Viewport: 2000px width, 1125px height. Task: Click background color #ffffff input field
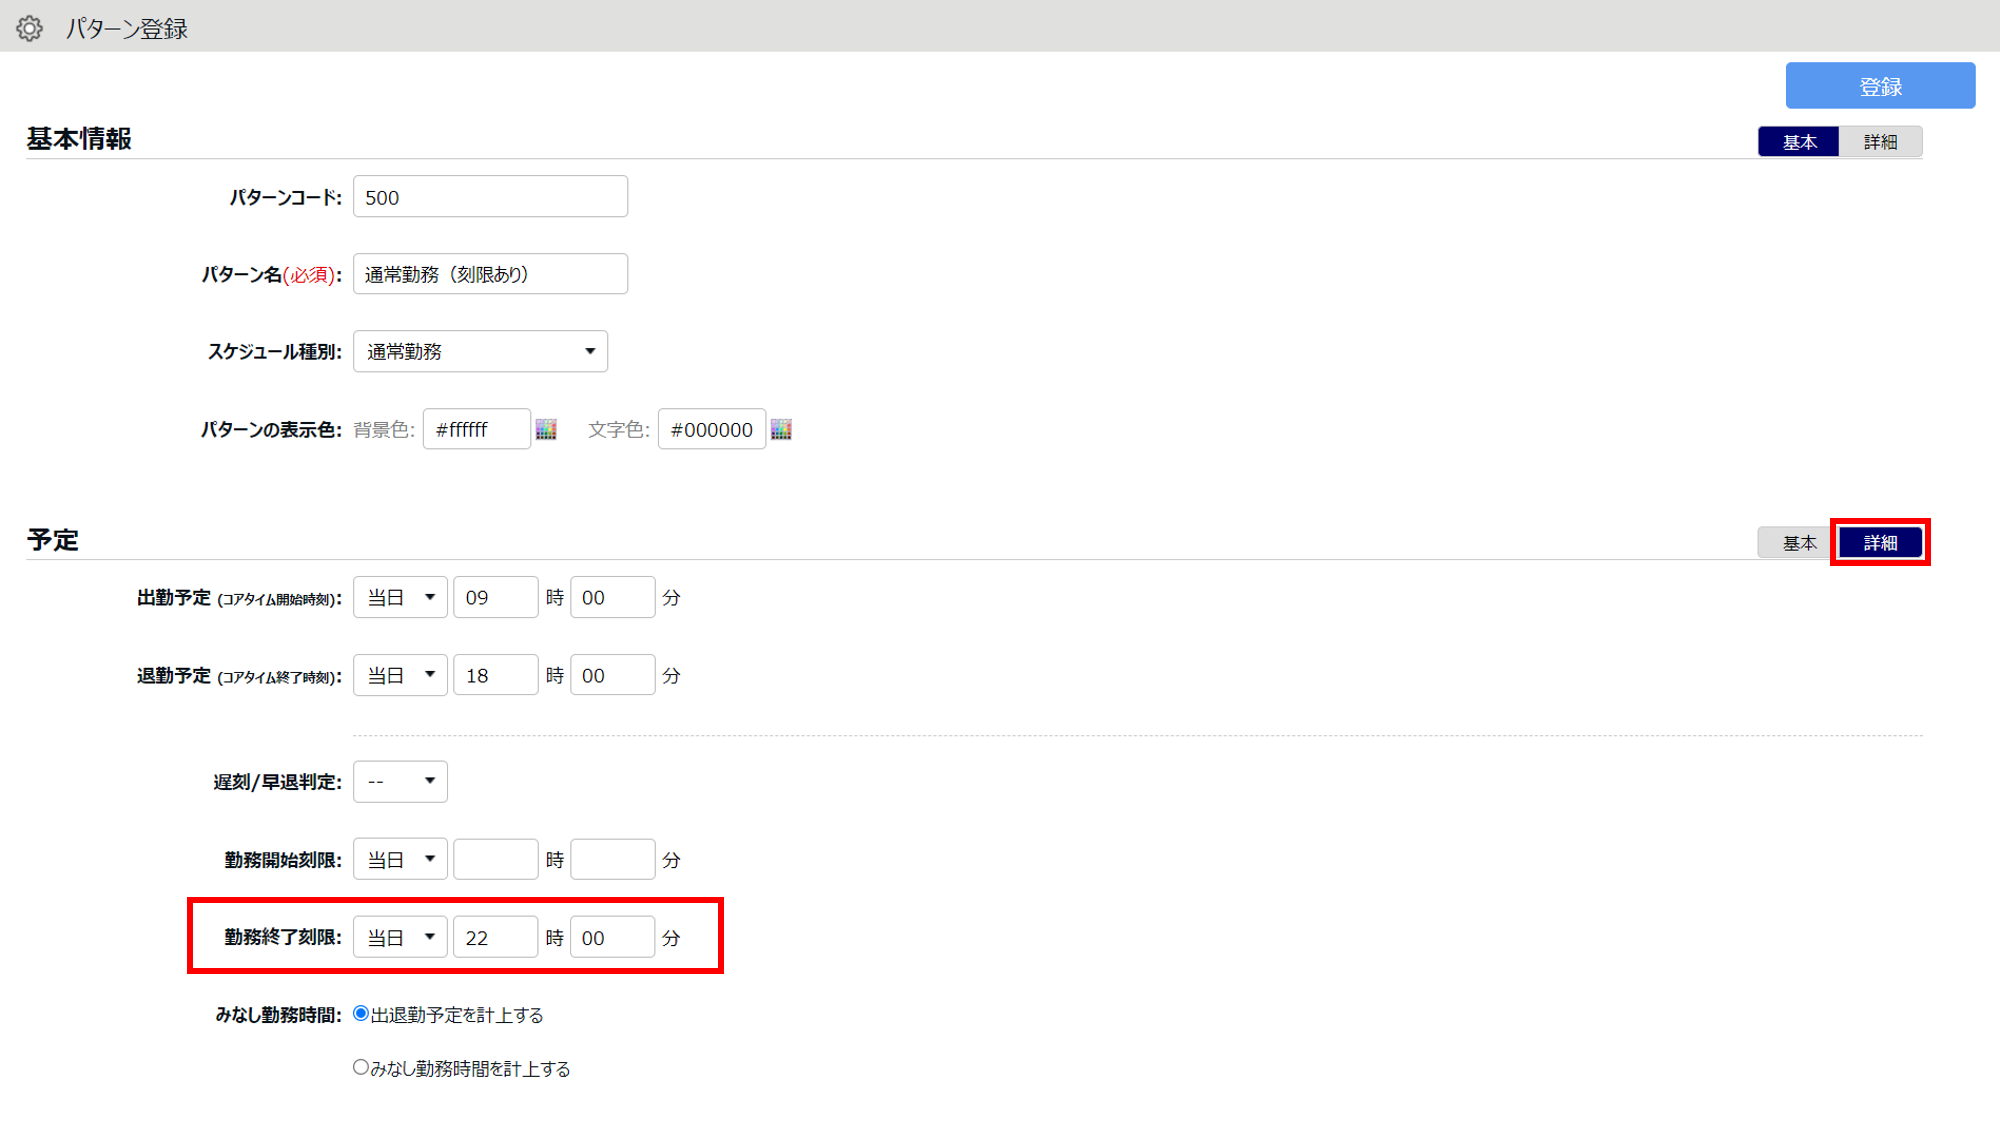point(476,430)
